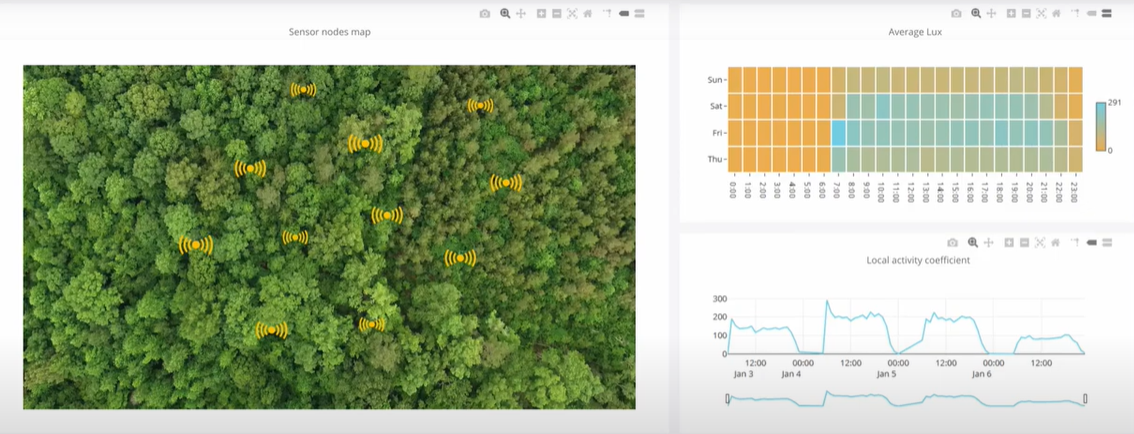The height and width of the screenshot is (434, 1134).
Task: Click the Average Lux color scale bar
Action: tap(1100, 126)
